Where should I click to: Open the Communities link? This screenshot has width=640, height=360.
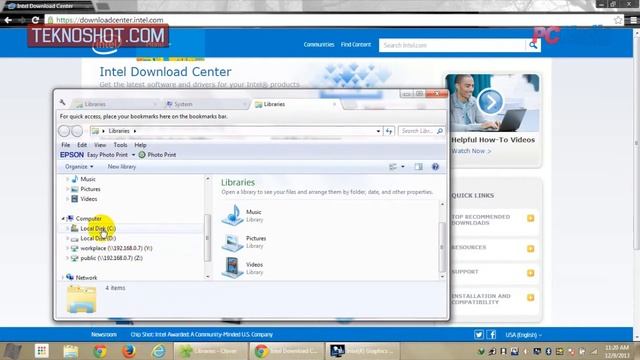(x=319, y=44)
